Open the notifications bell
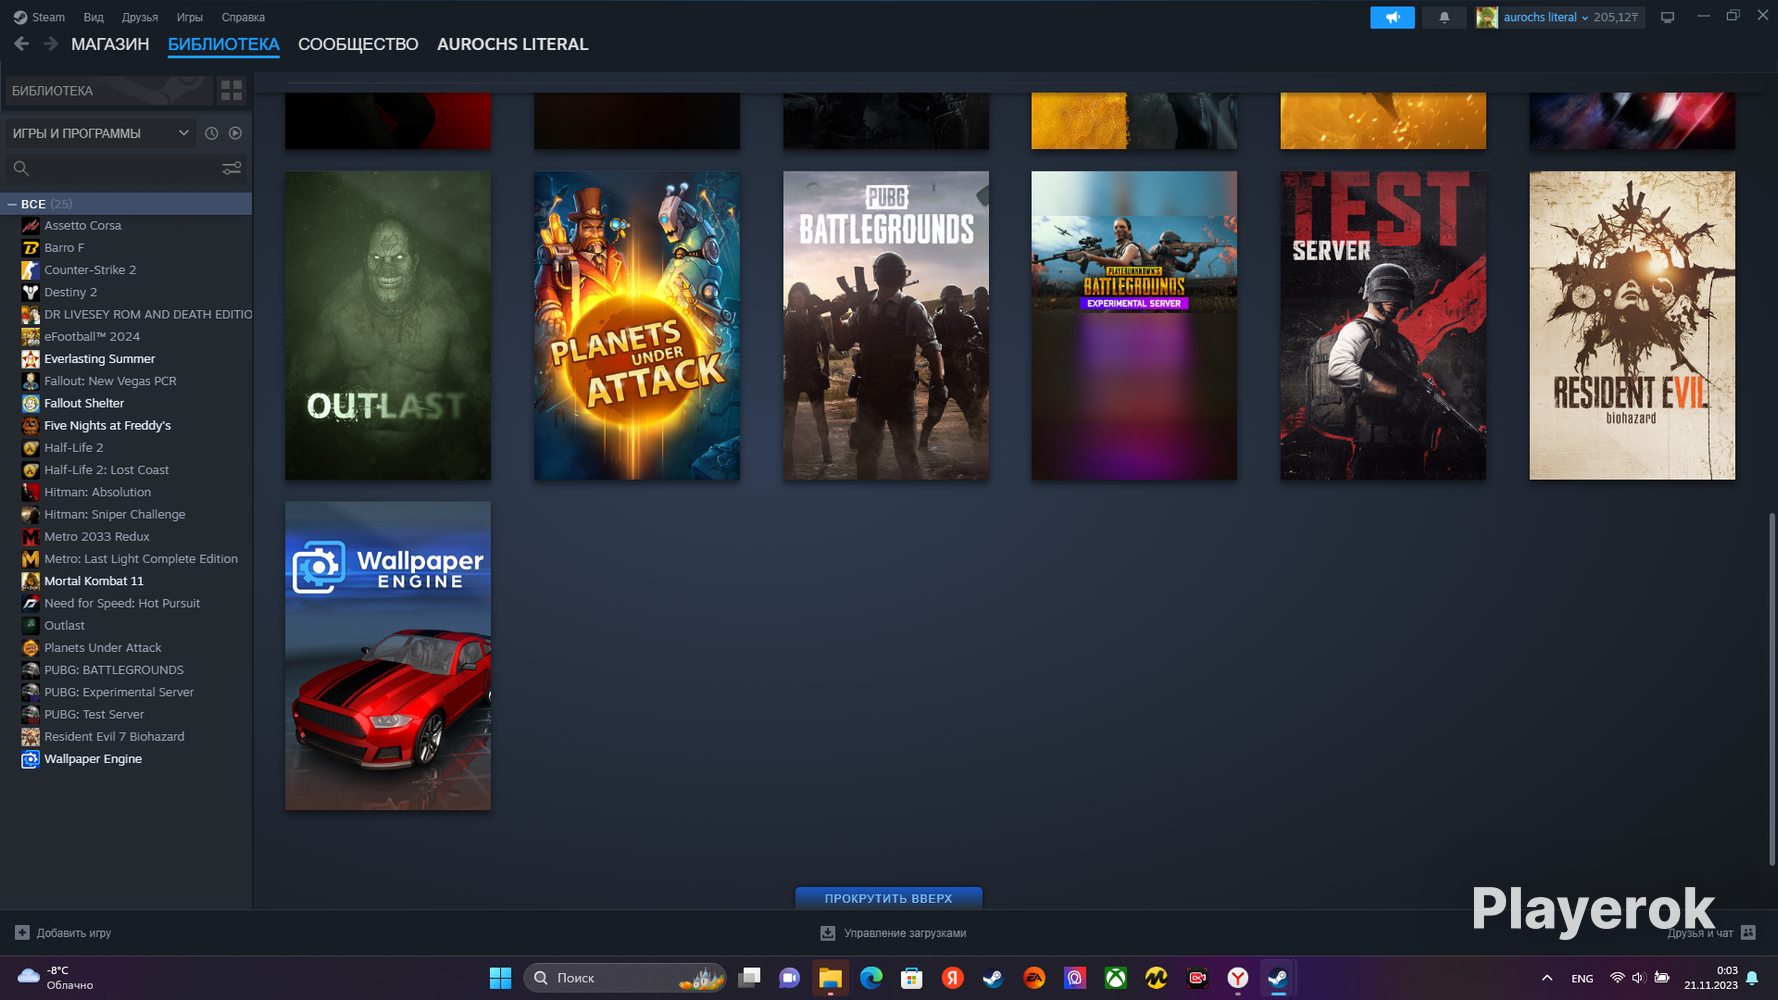 click(x=1444, y=17)
